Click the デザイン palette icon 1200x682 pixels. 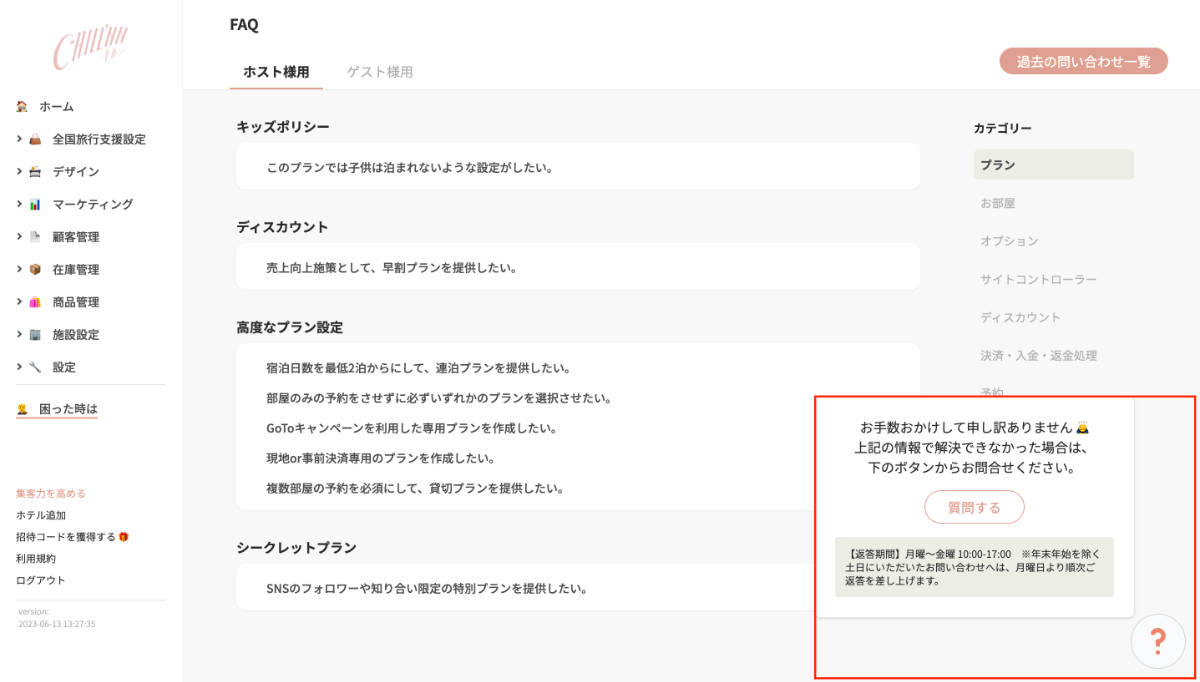pyautogui.click(x=35, y=172)
